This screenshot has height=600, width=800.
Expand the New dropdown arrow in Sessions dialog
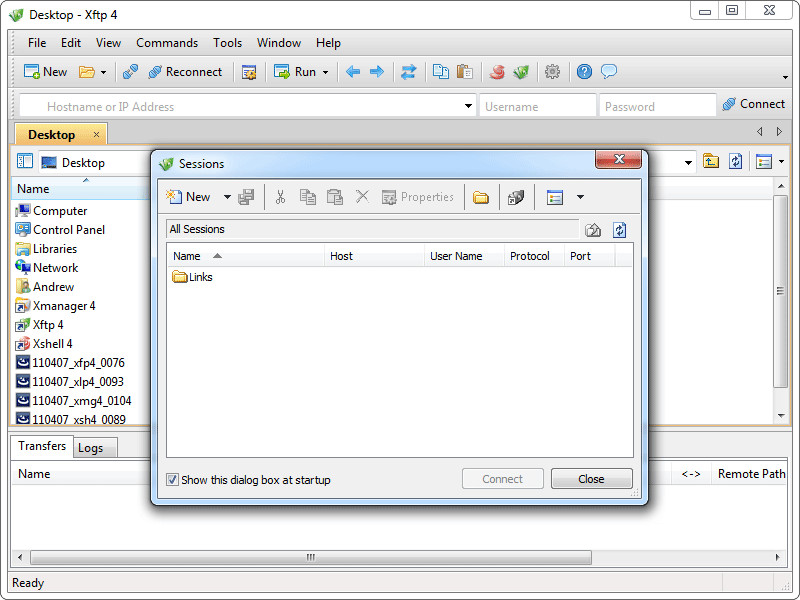pos(227,197)
